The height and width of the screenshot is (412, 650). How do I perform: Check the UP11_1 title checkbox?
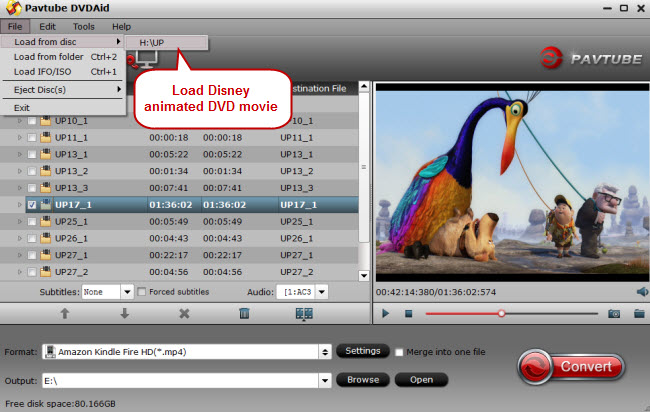pos(32,138)
